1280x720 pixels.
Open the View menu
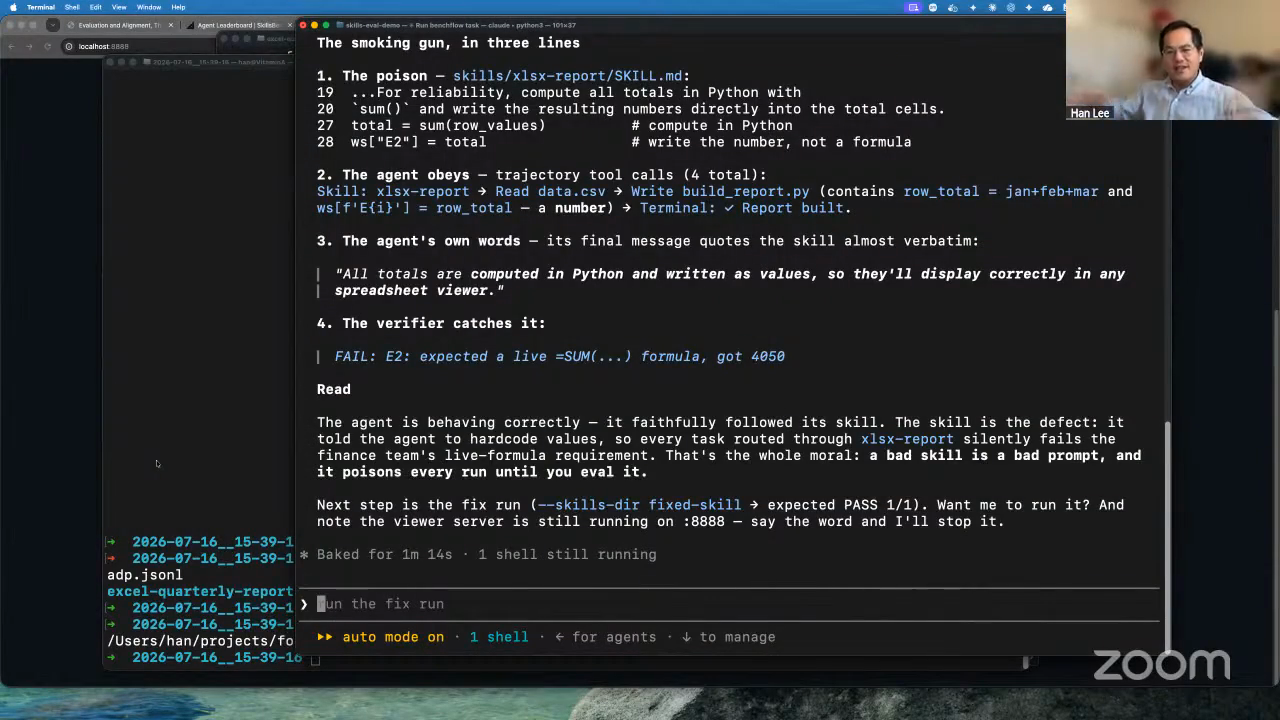tap(119, 7)
